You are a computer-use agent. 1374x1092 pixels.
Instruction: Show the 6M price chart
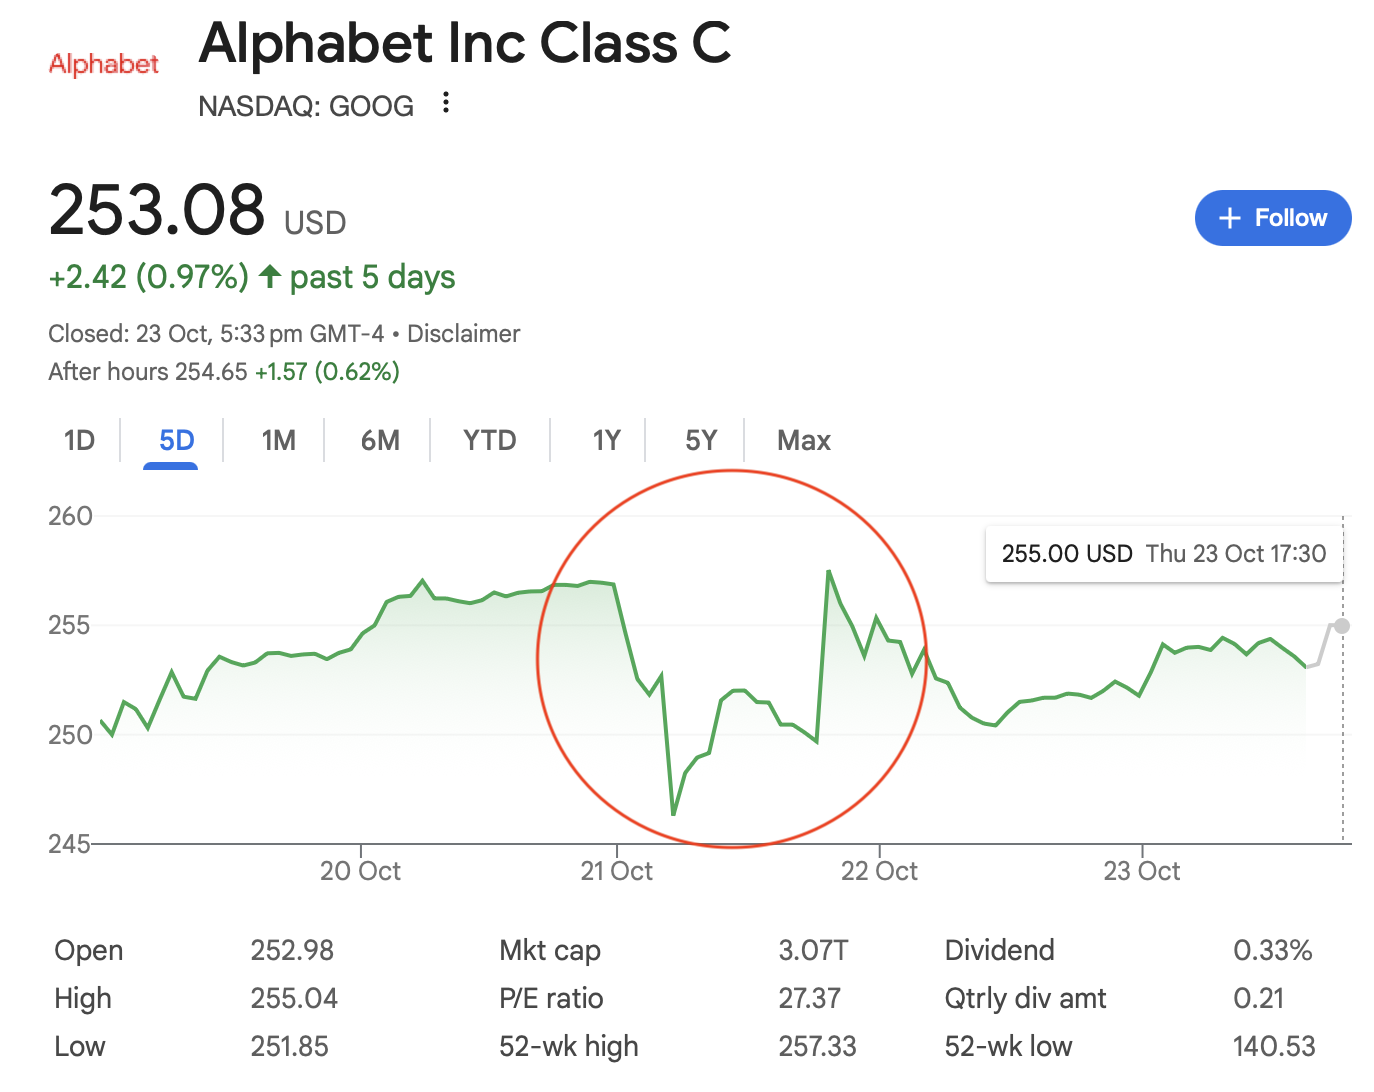tap(380, 441)
